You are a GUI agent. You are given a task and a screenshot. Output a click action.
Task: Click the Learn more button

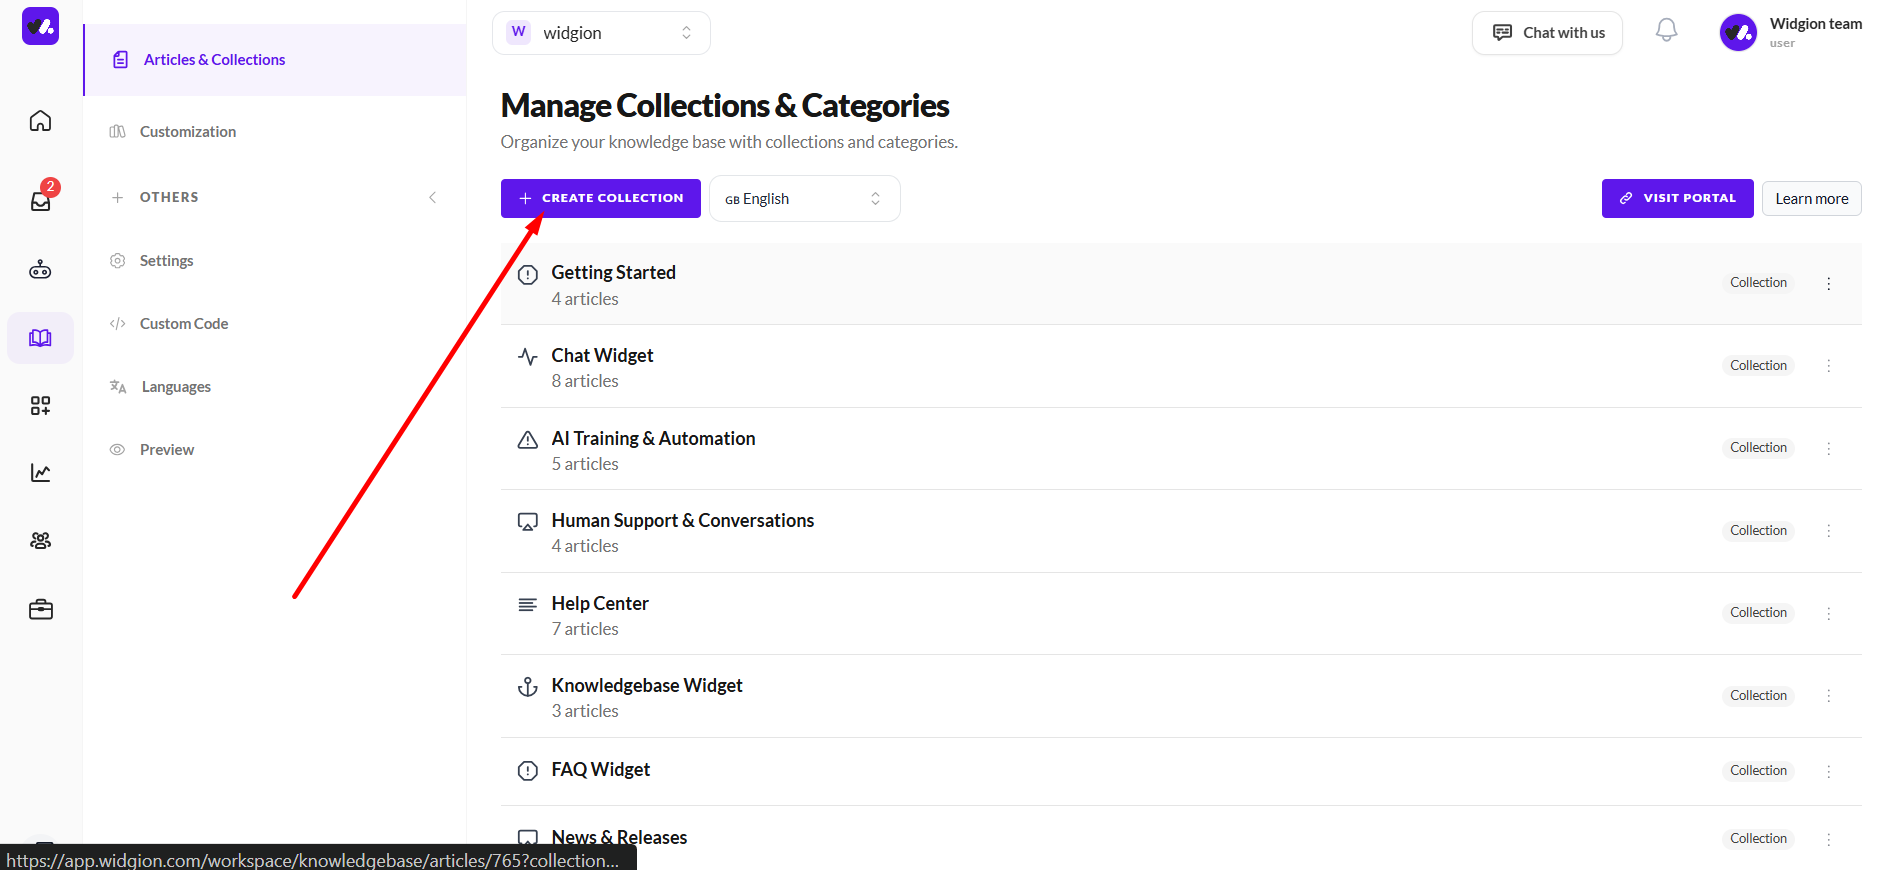click(x=1811, y=198)
